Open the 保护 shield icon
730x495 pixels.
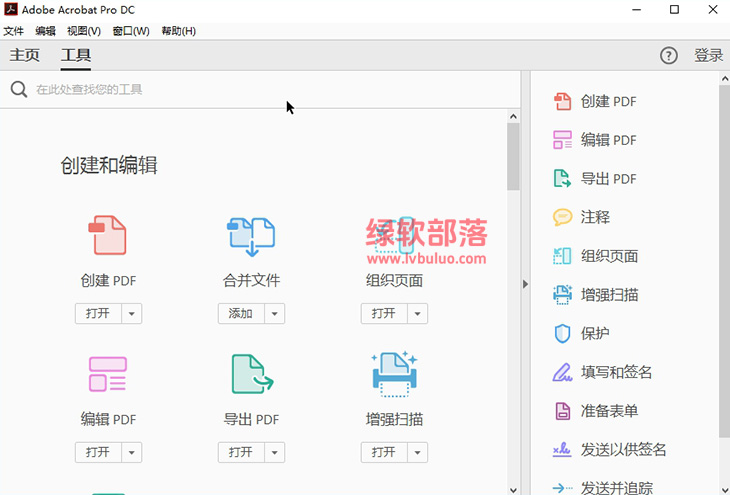pos(562,333)
